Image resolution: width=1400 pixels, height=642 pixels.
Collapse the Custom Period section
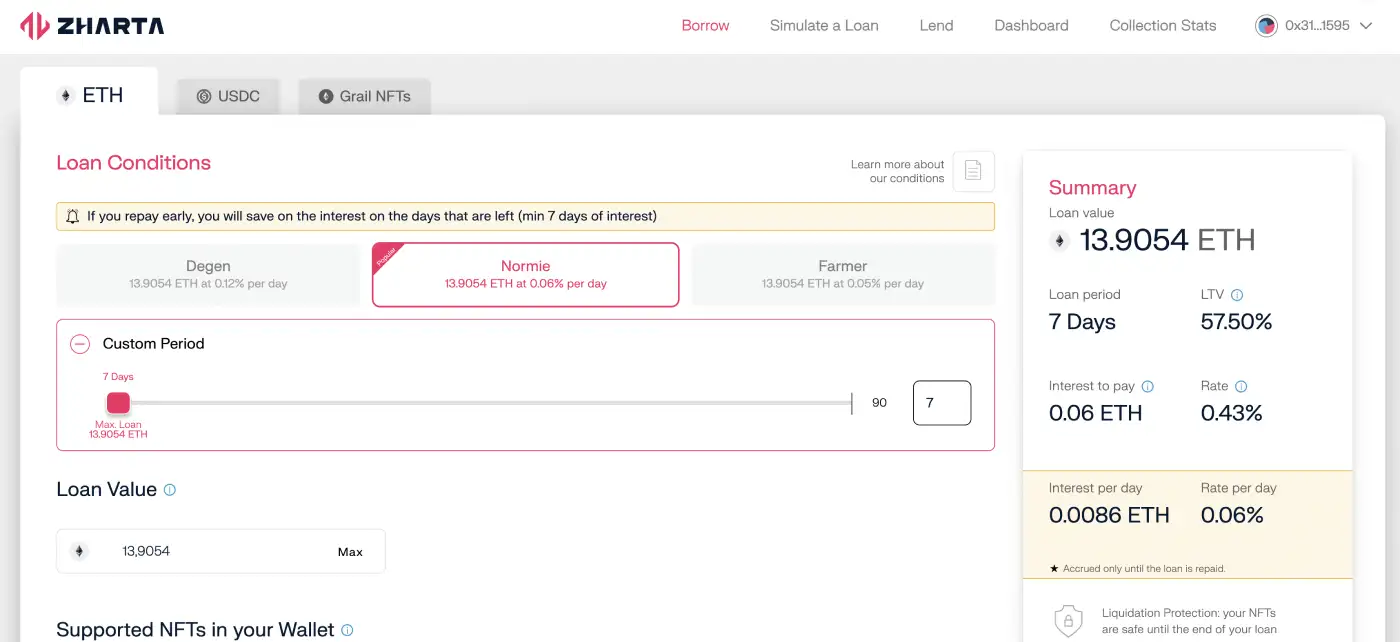[80, 344]
